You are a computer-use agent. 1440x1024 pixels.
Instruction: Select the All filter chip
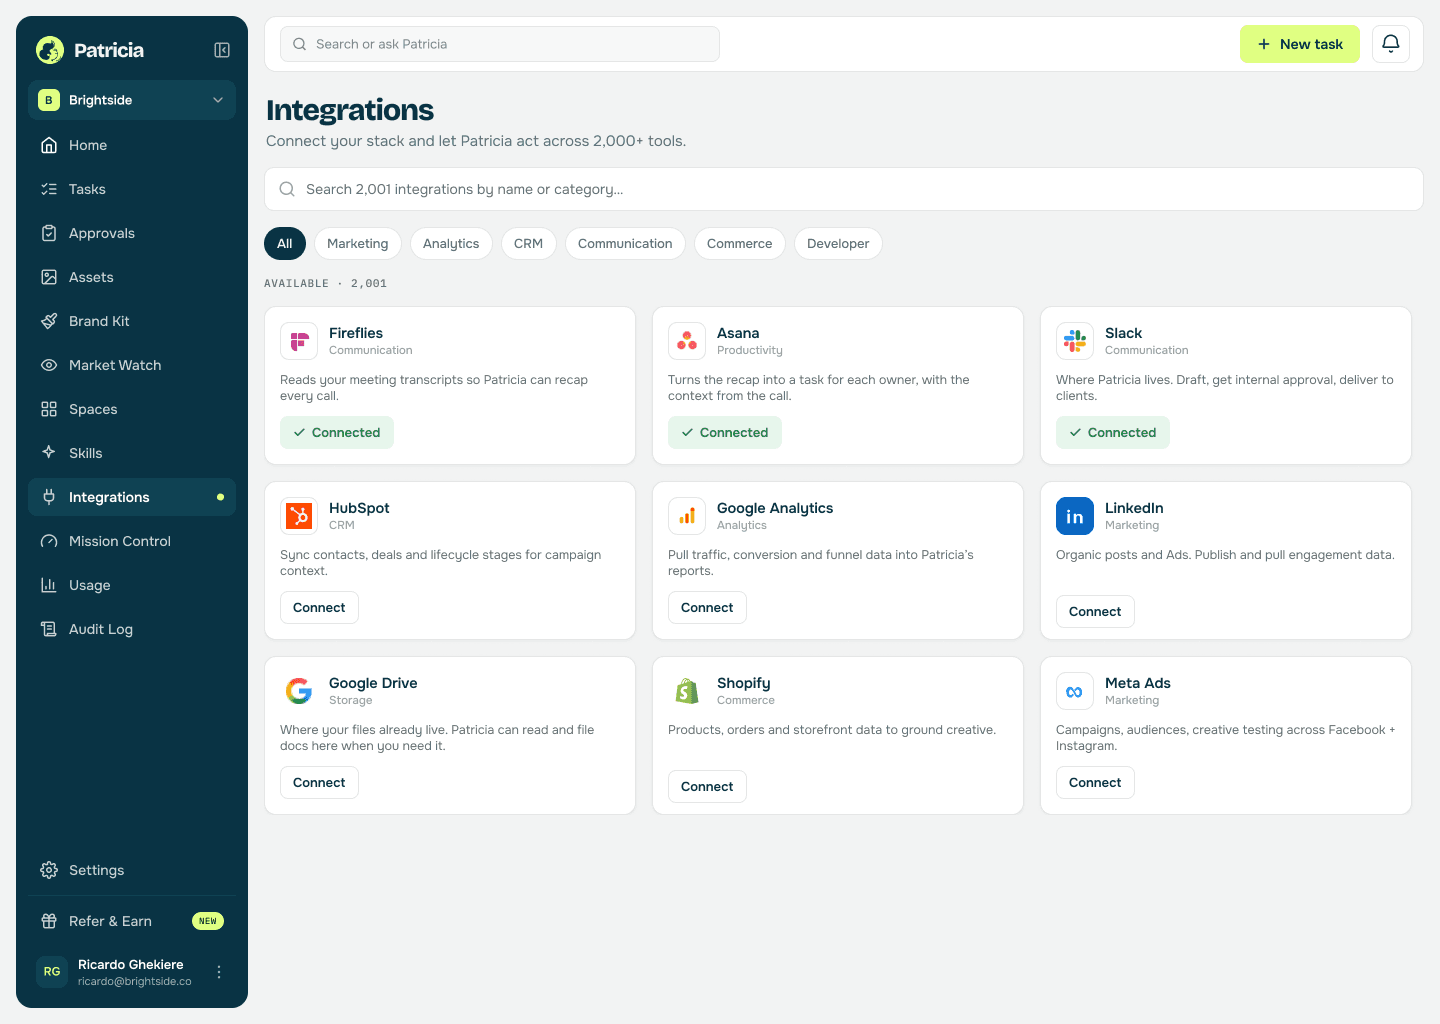(285, 244)
